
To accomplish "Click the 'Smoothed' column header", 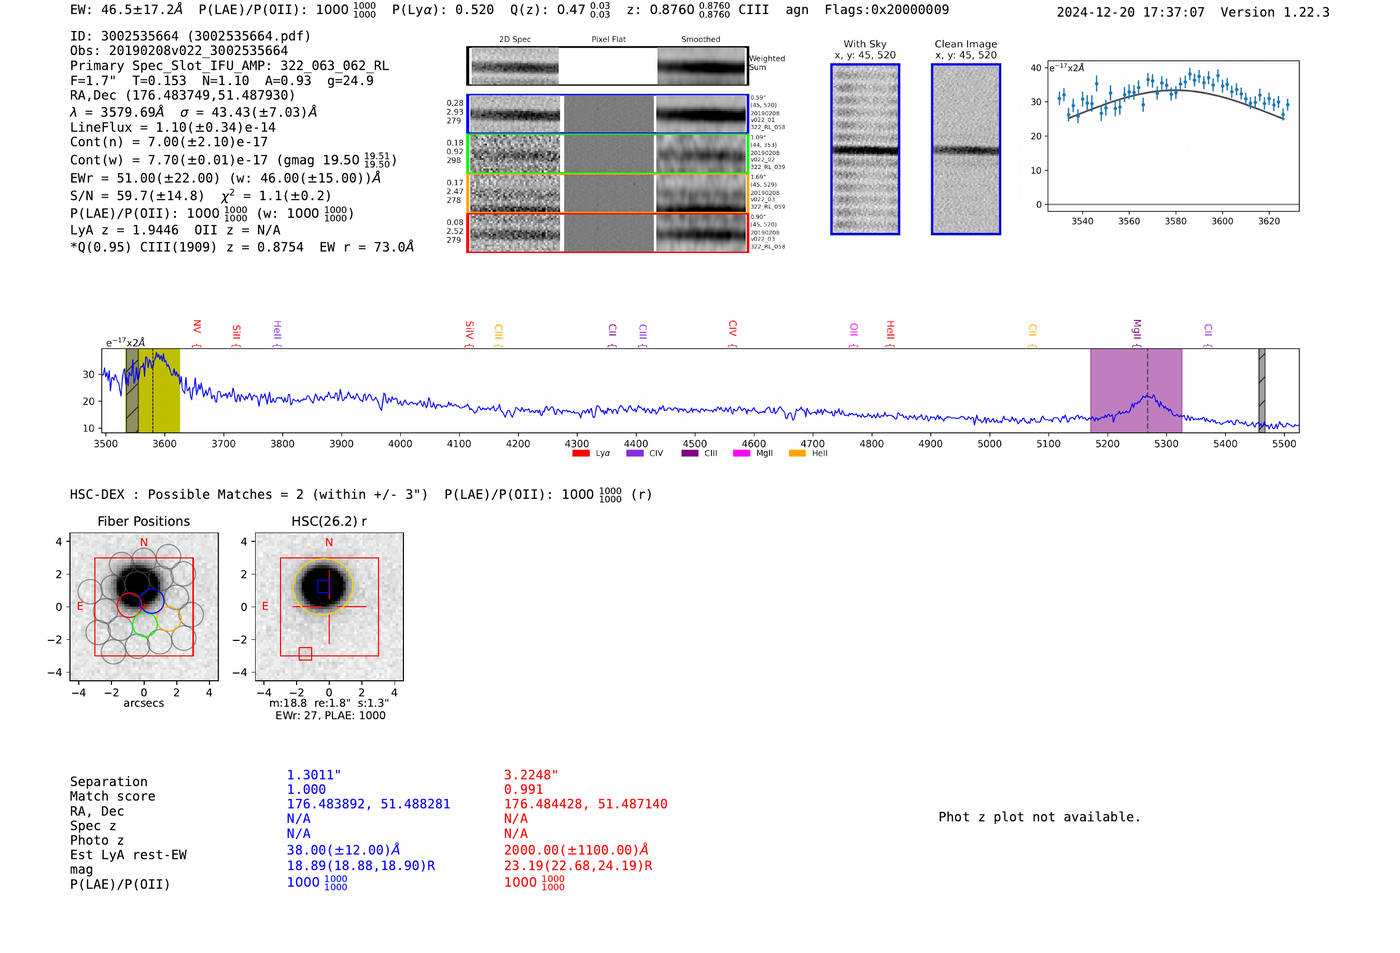I will [700, 40].
